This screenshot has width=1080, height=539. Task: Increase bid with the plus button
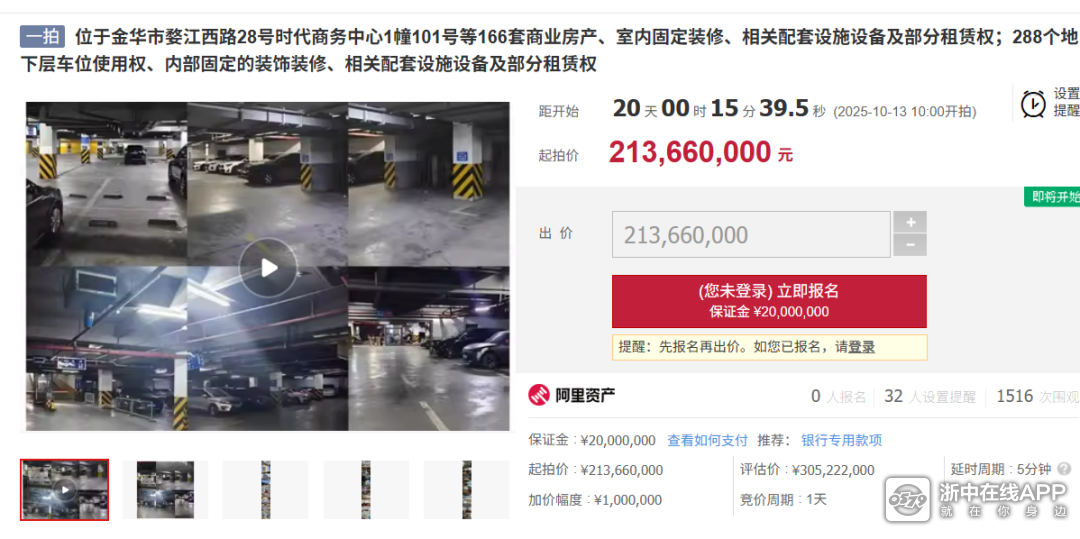pyautogui.click(x=910, y=222)
